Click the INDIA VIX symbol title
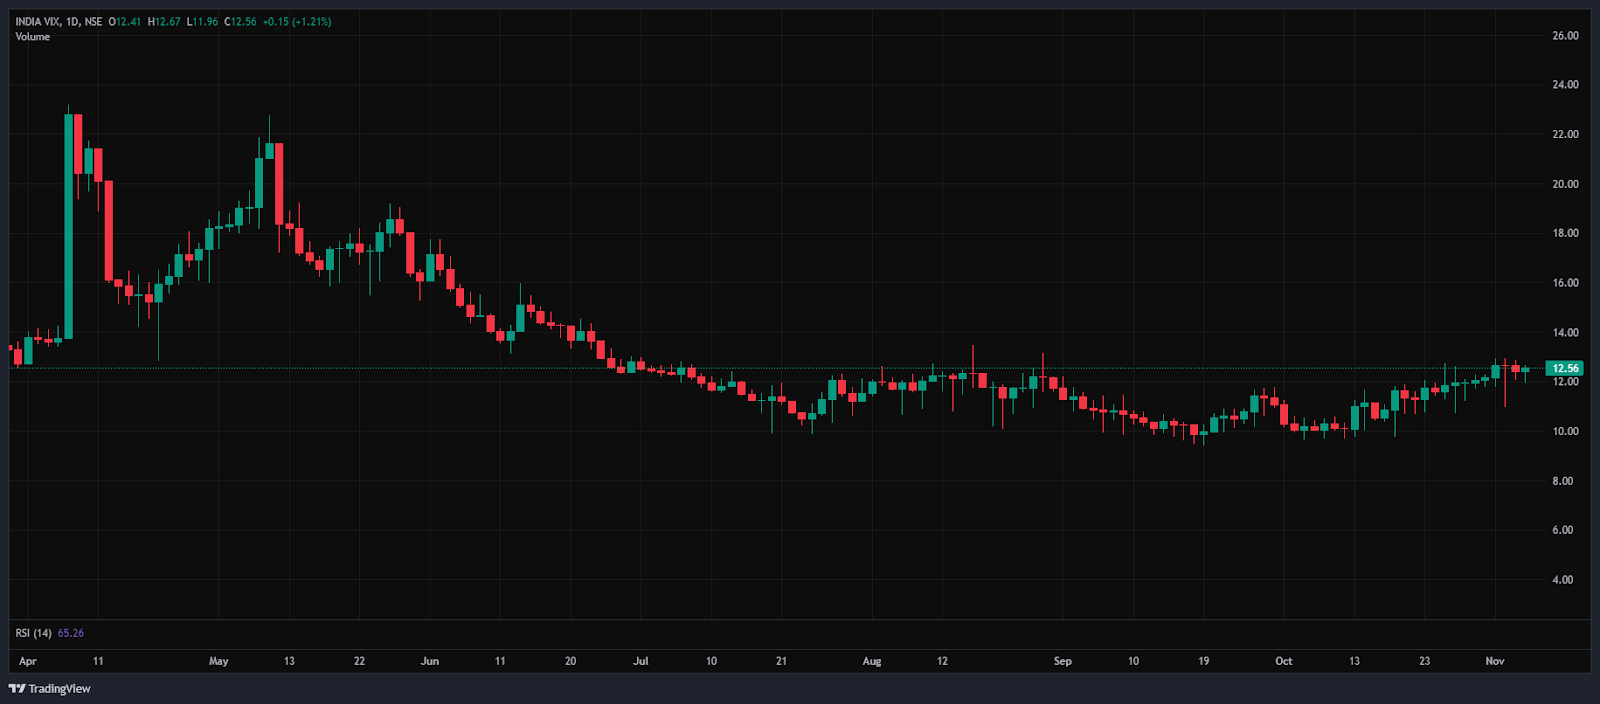The image size is (1600, 704). point(58,21)
